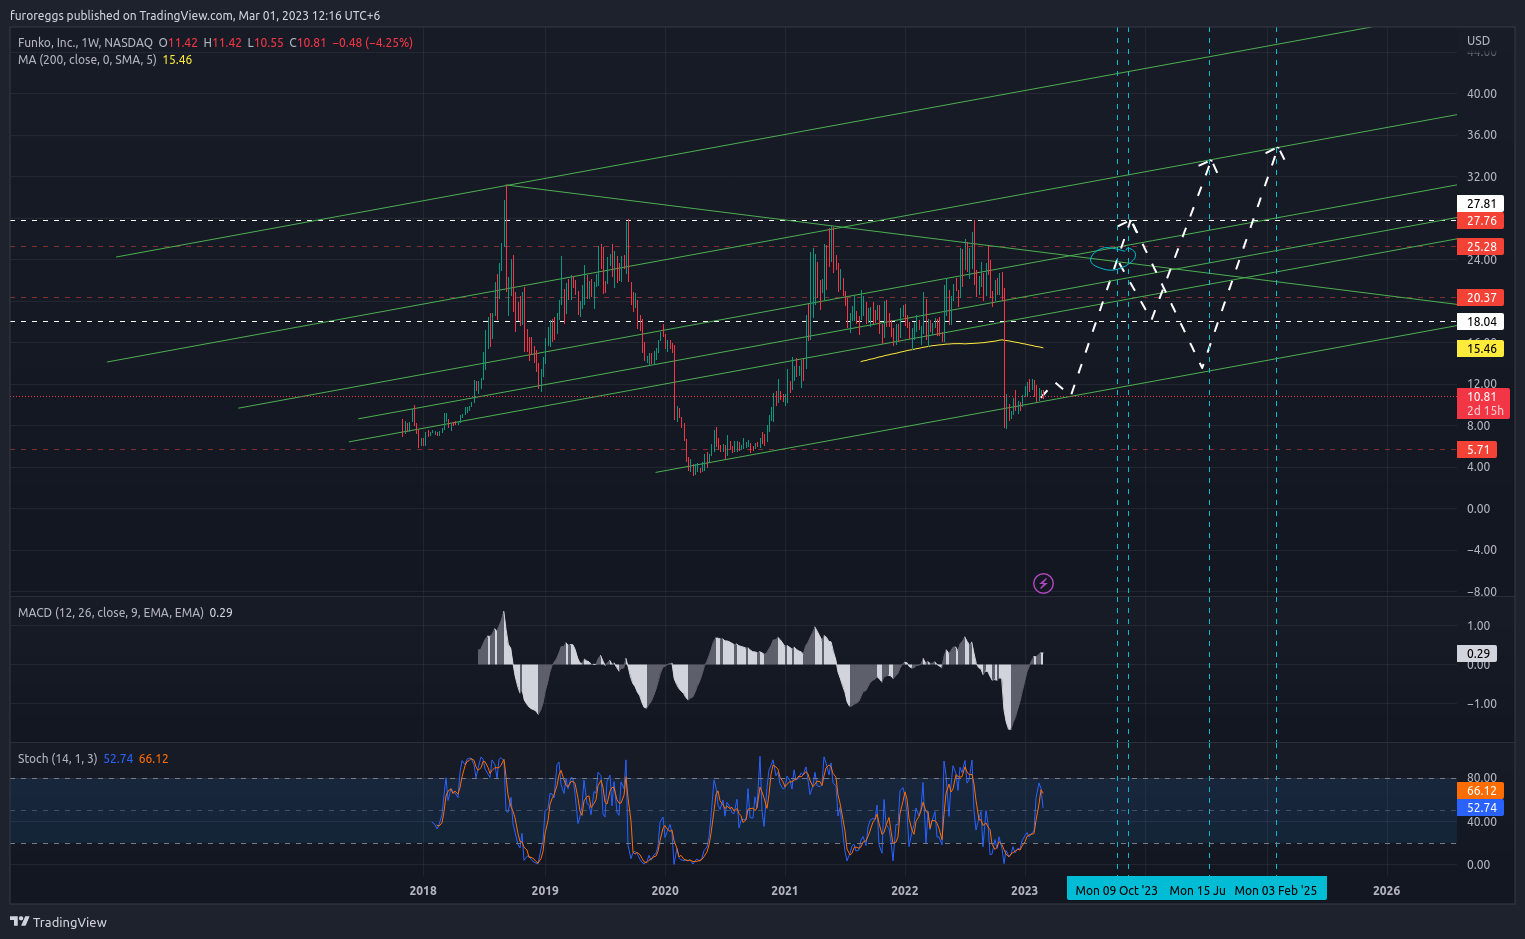The height and width of the screenshot is (939, 1525).
Task: Click the purple lightning bolt event icon
Action: point(1043,583)
